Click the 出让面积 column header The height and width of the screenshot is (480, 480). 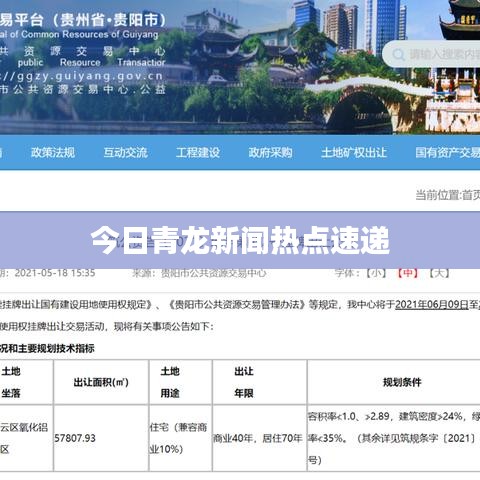(101, 382)
